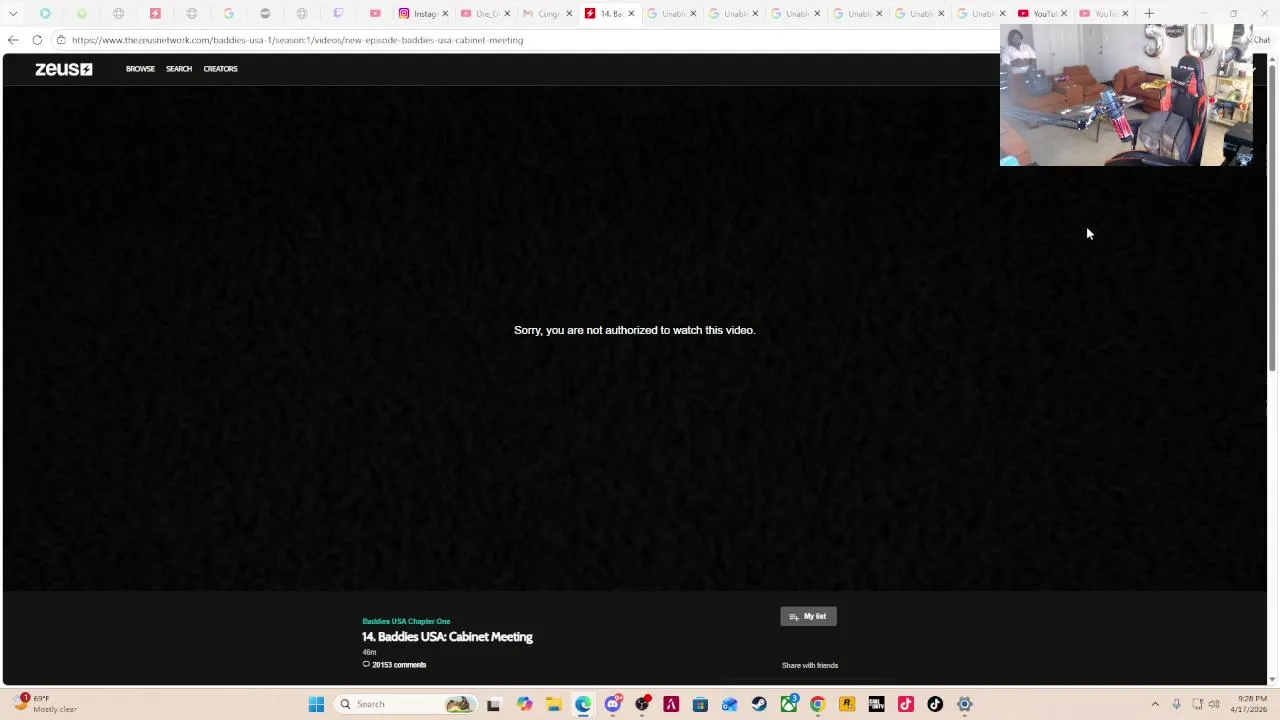Add the episode with My list button
Image resolution: width=1280 pixels, height=720 pixels.
808,616
